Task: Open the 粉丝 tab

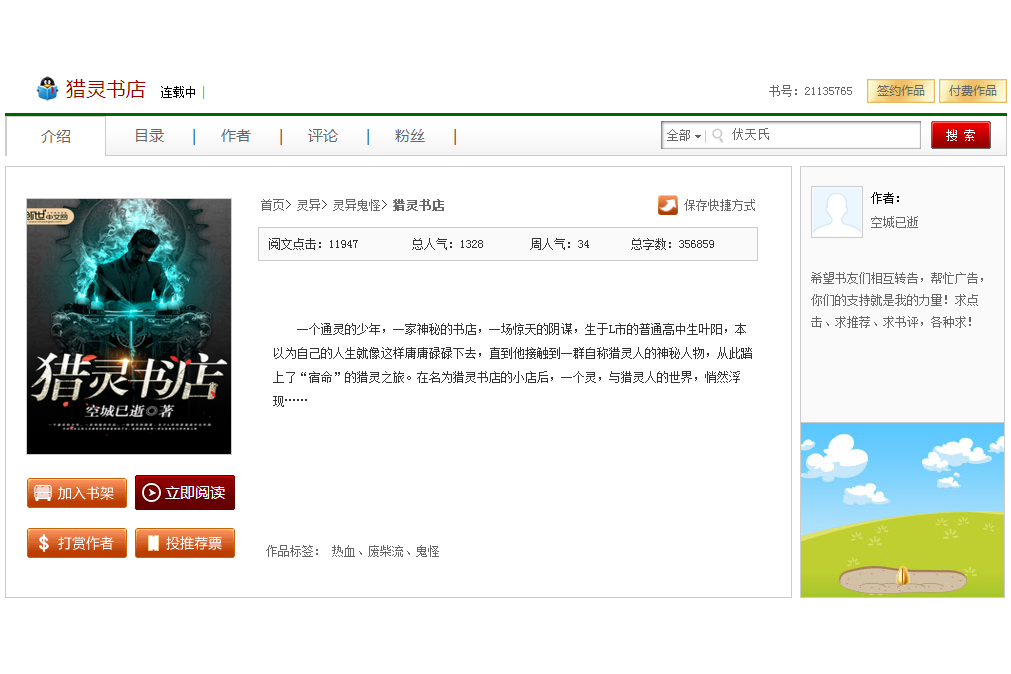Action: pyautogui.click(x=409, y=135)
